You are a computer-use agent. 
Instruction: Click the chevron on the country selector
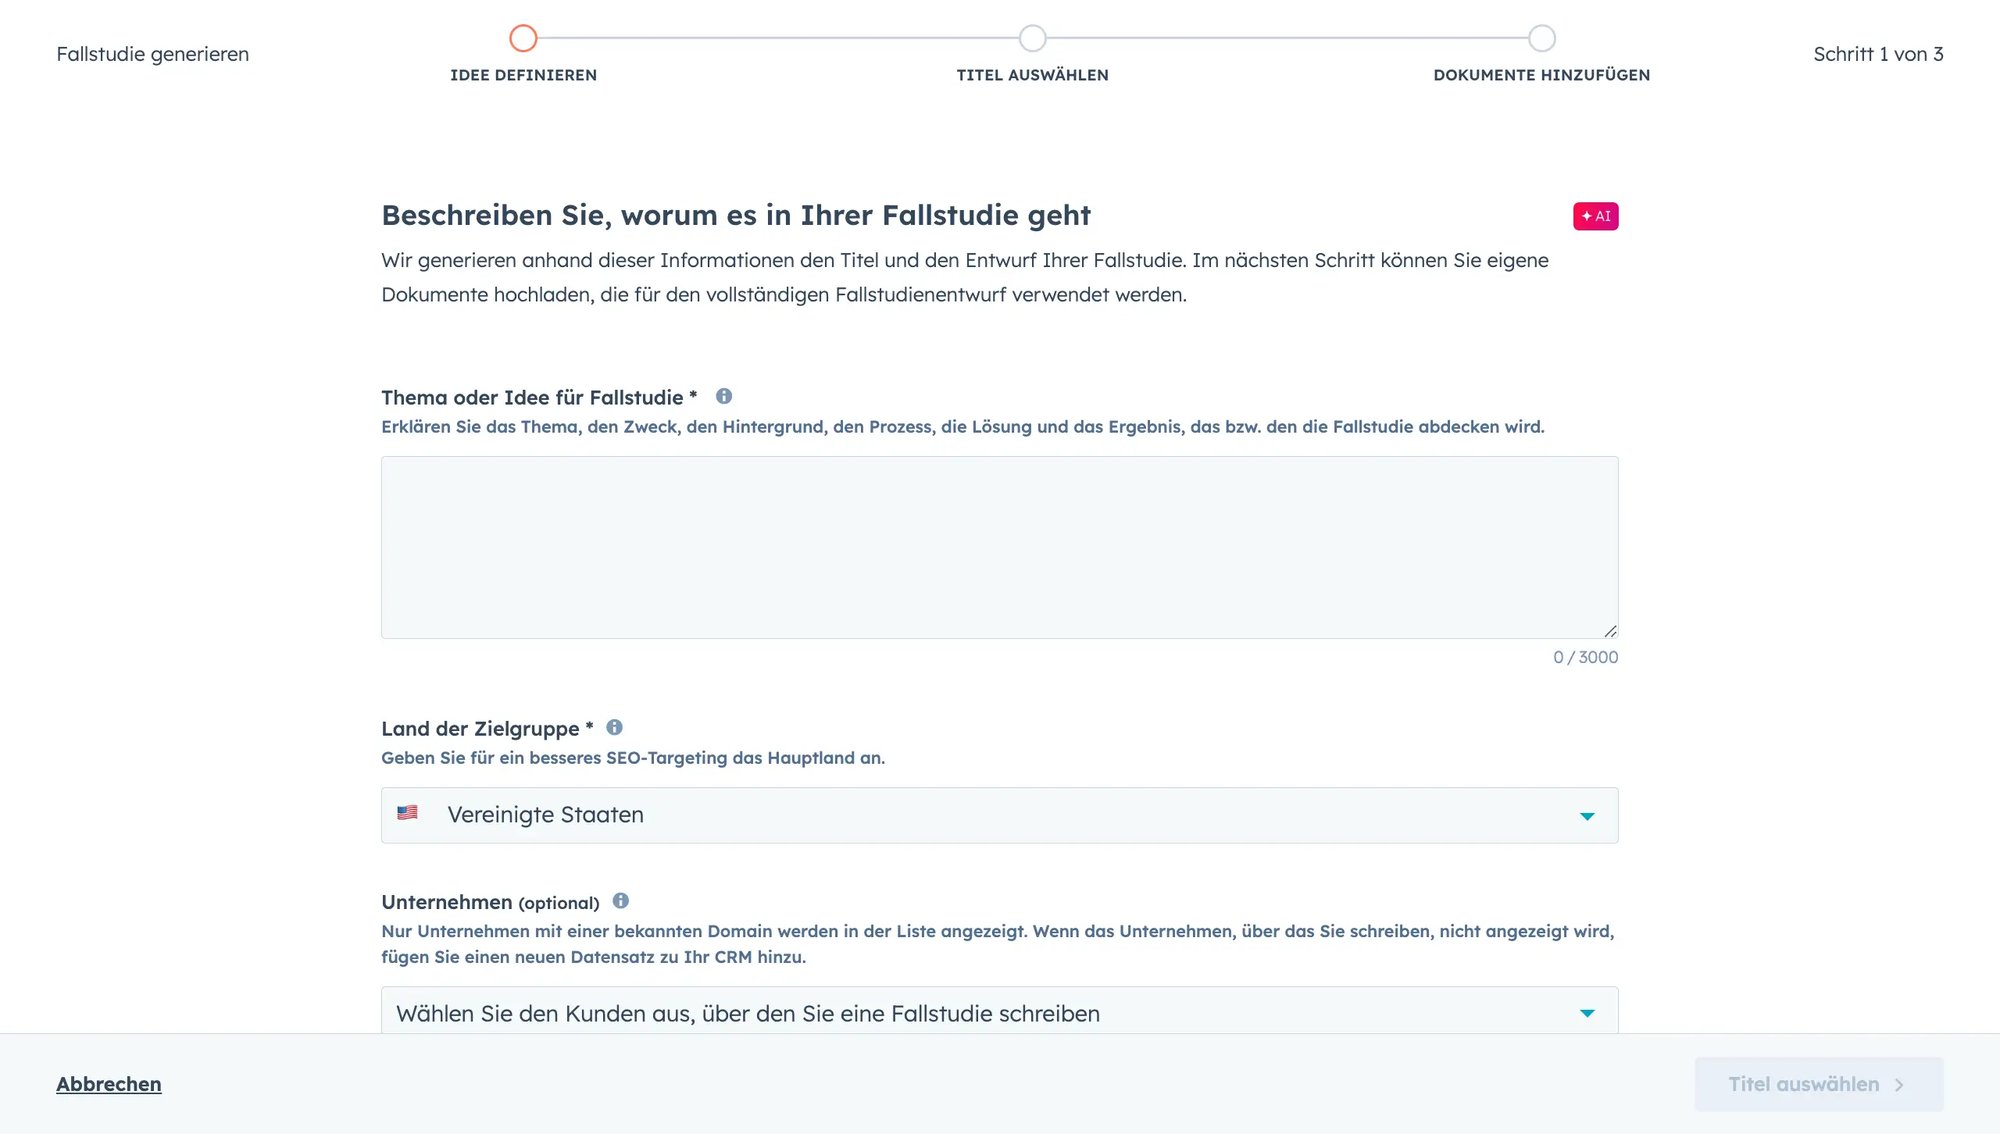point(1587,815)
